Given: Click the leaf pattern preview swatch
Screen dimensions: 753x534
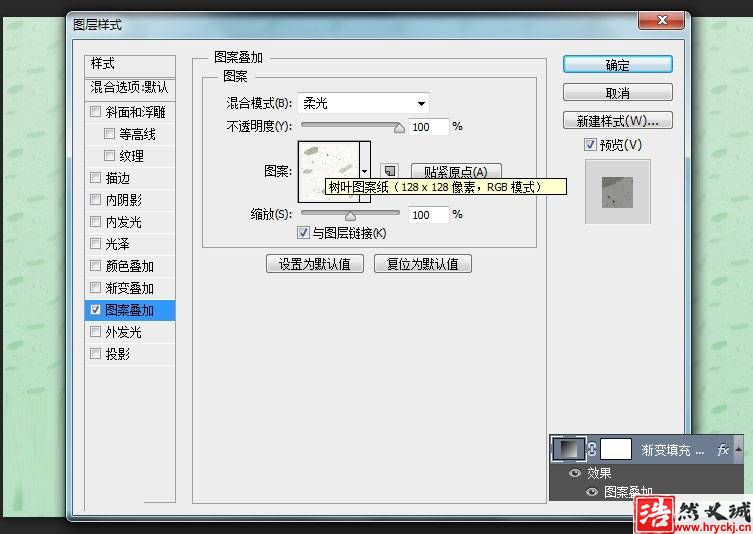Looking at the screenshot, I should click(x=329, y=171).
